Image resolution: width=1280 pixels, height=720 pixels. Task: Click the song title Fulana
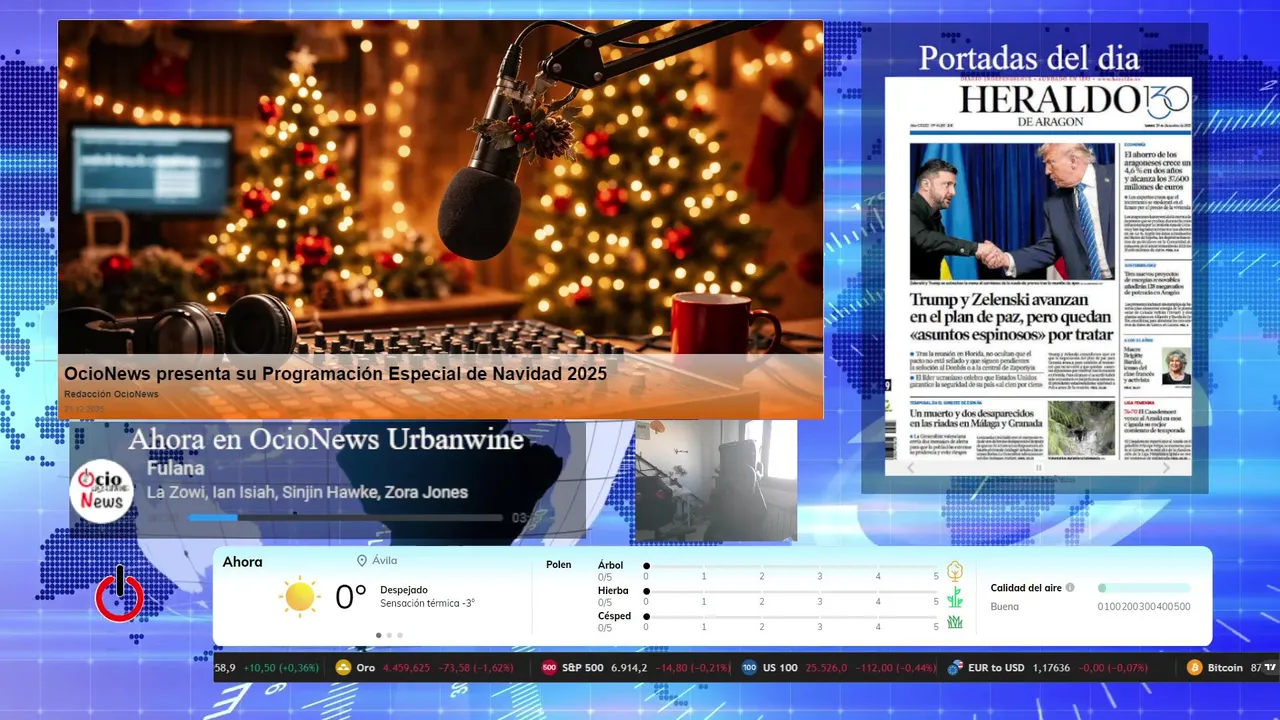click(x=175, y=468)
